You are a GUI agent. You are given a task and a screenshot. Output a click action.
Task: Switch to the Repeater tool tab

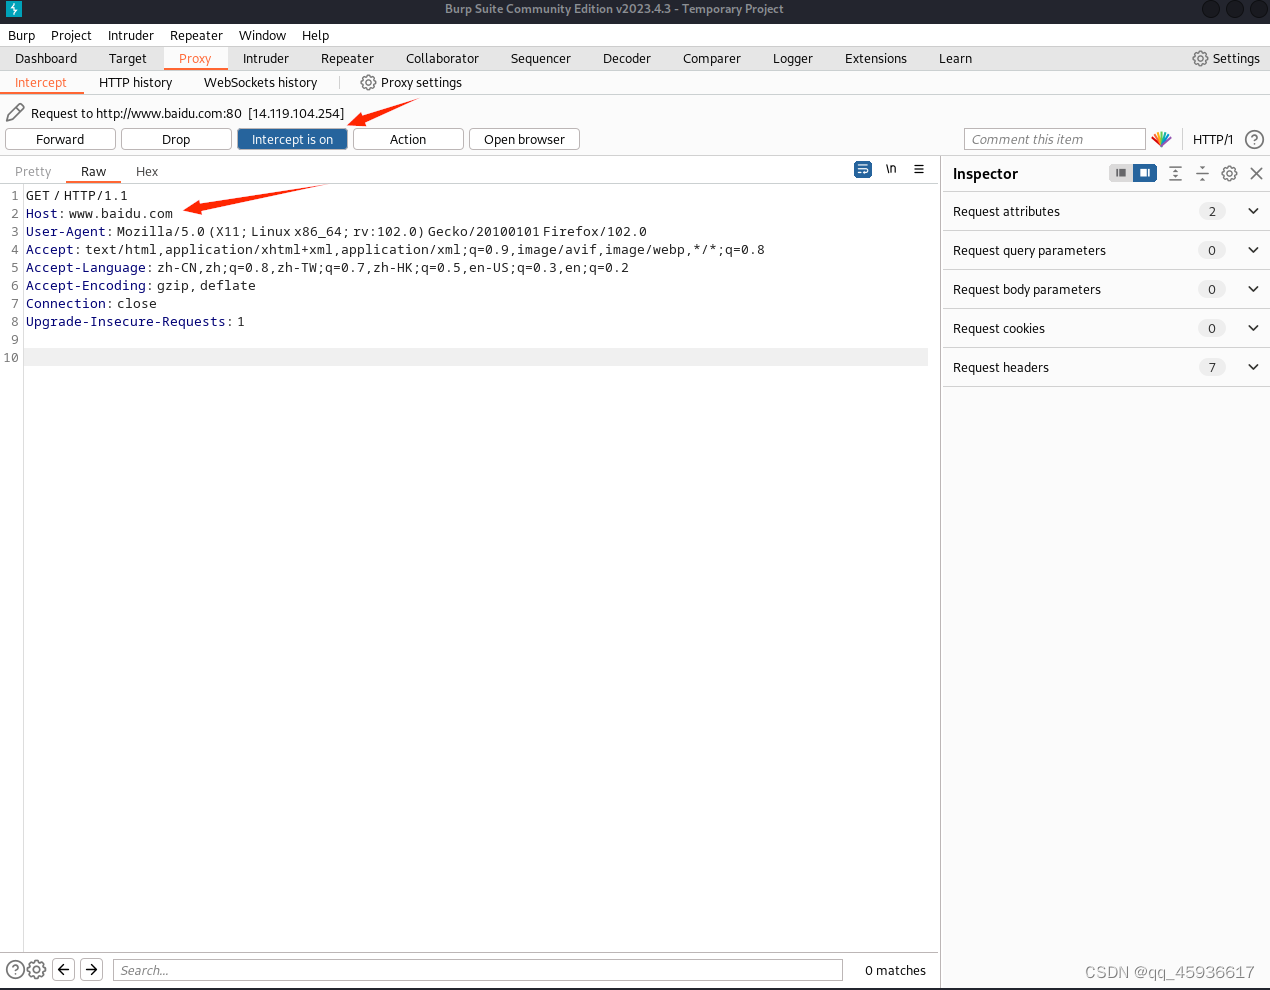[347, 59]
